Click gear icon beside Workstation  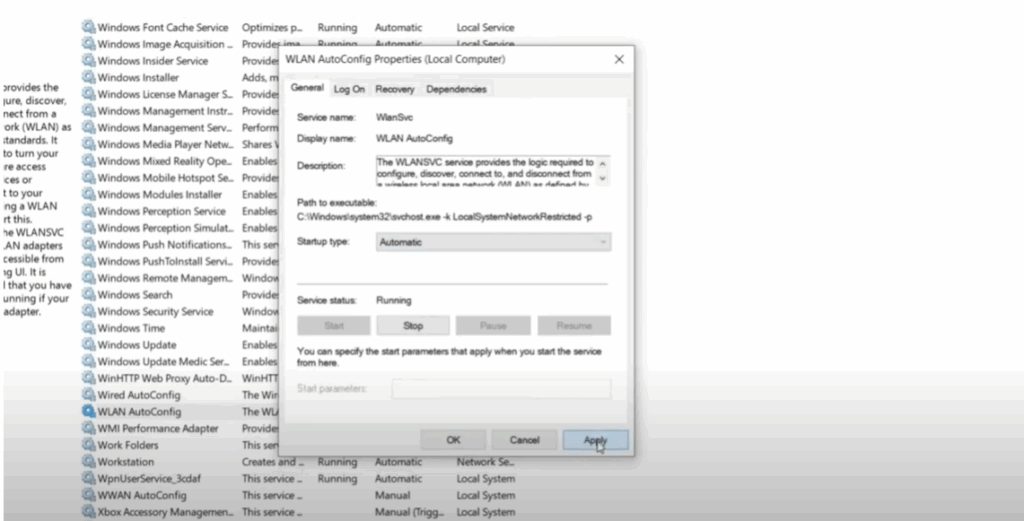coord(89,462)
